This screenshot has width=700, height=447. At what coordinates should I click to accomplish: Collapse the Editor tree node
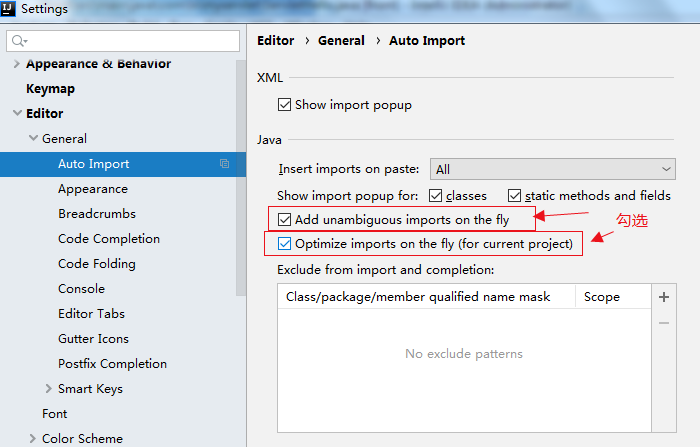point(17,113)
